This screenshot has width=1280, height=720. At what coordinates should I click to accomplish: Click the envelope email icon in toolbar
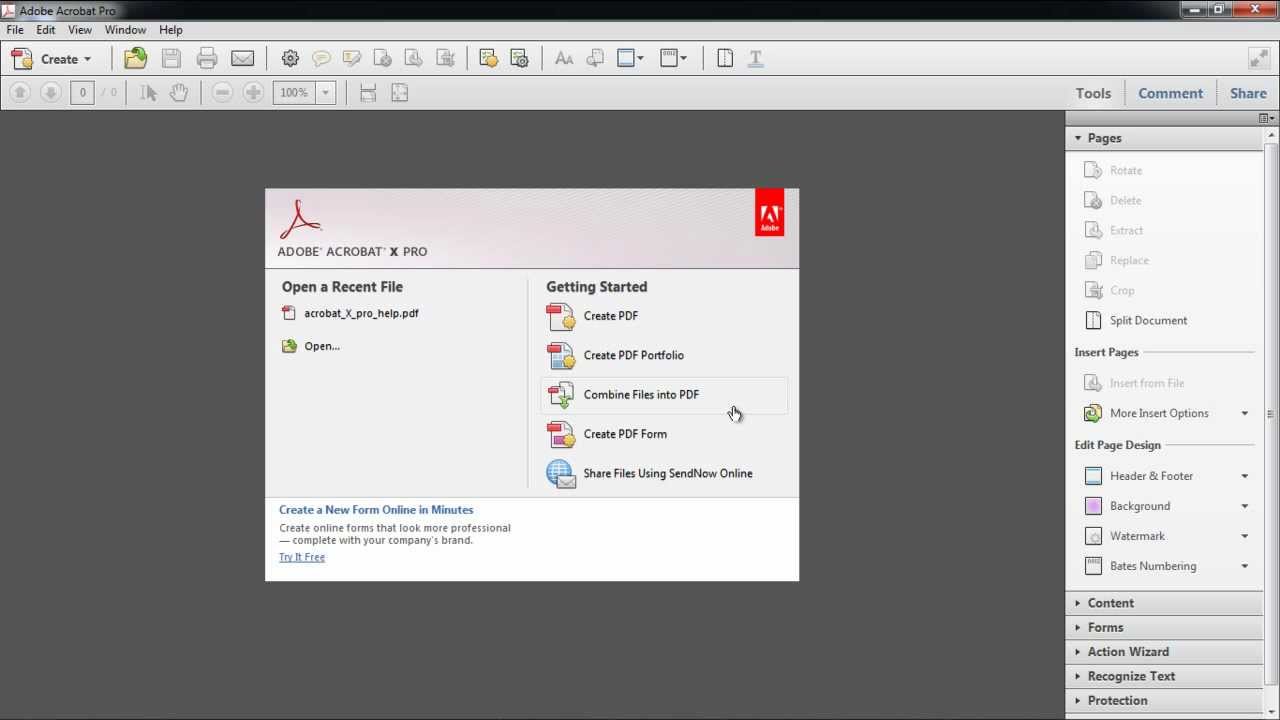tap(243, 58)
